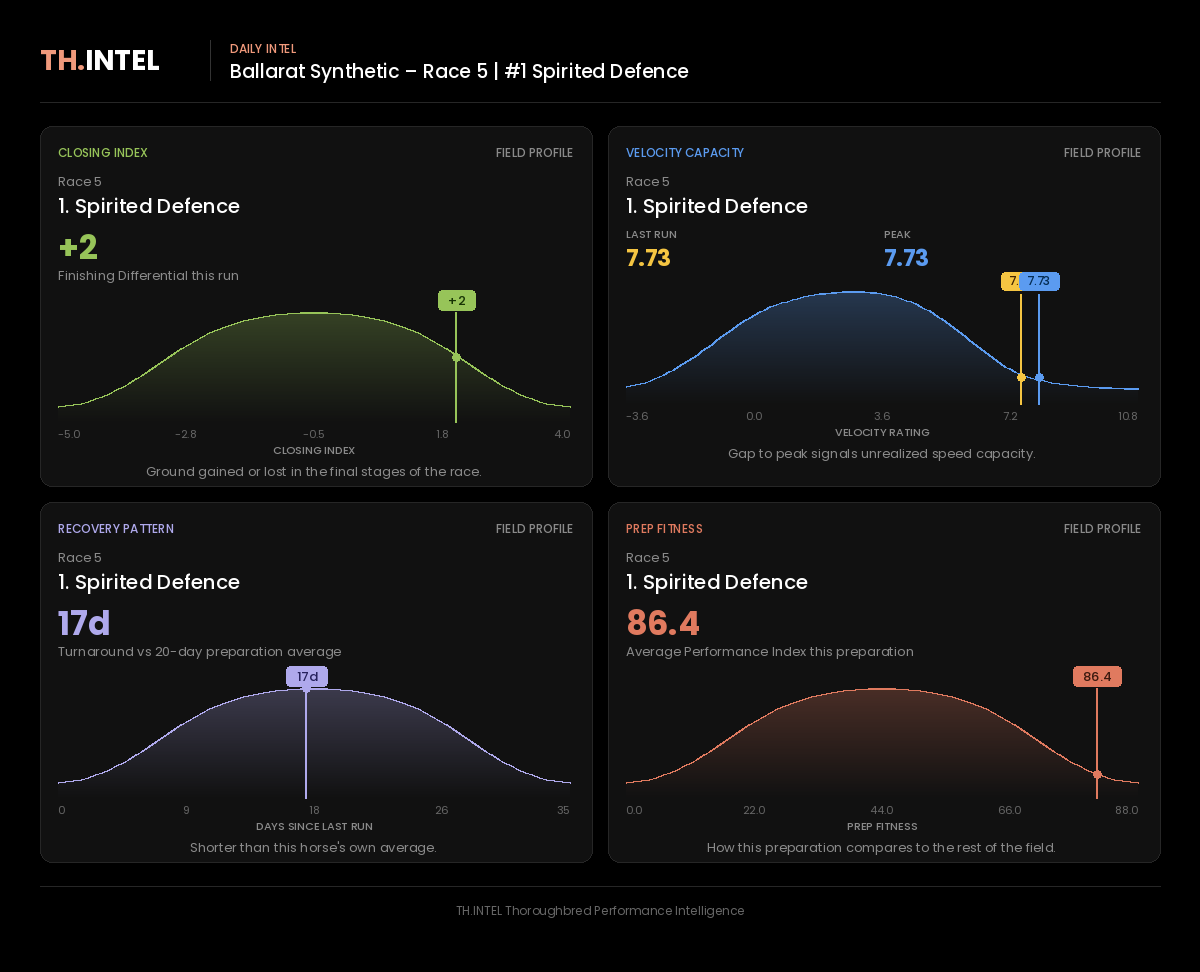Image resolution: width=1200 pixels, height=972 pixels.
Task: Click the DAYS SINCE LAST RUN axis title
Action: (314, 827)
